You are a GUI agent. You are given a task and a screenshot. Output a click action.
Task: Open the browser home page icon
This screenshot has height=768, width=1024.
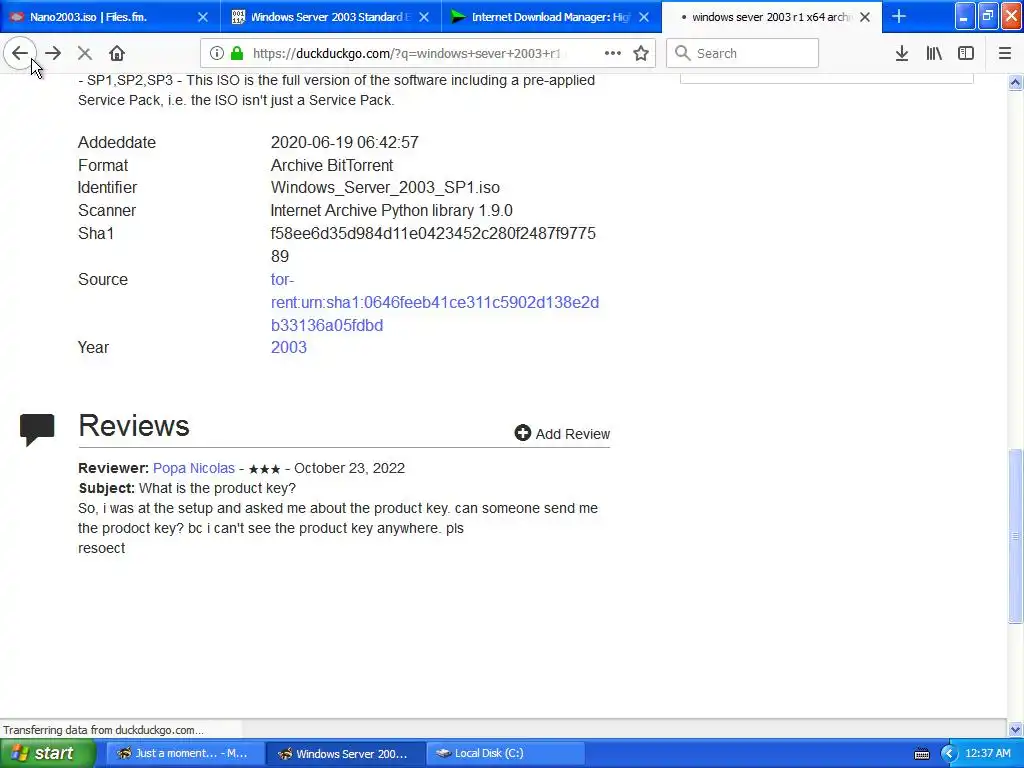[117, 54]
